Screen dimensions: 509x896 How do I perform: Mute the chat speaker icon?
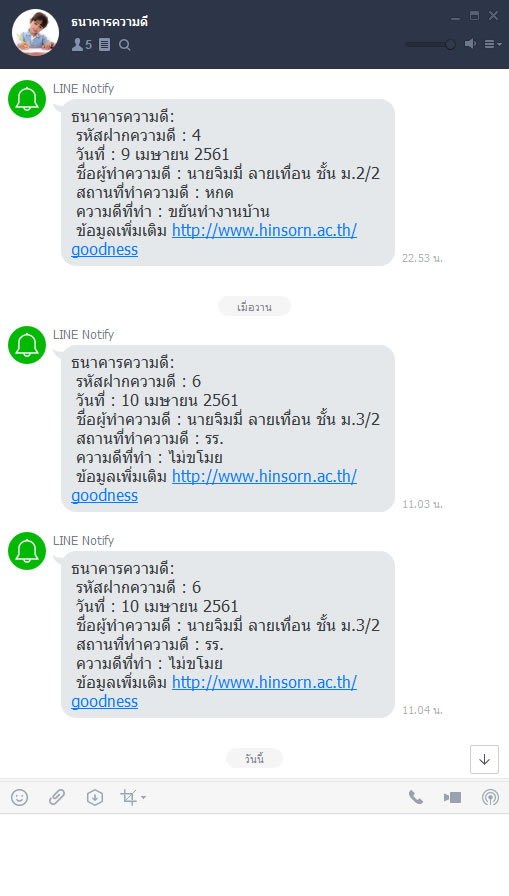(470, 43)
